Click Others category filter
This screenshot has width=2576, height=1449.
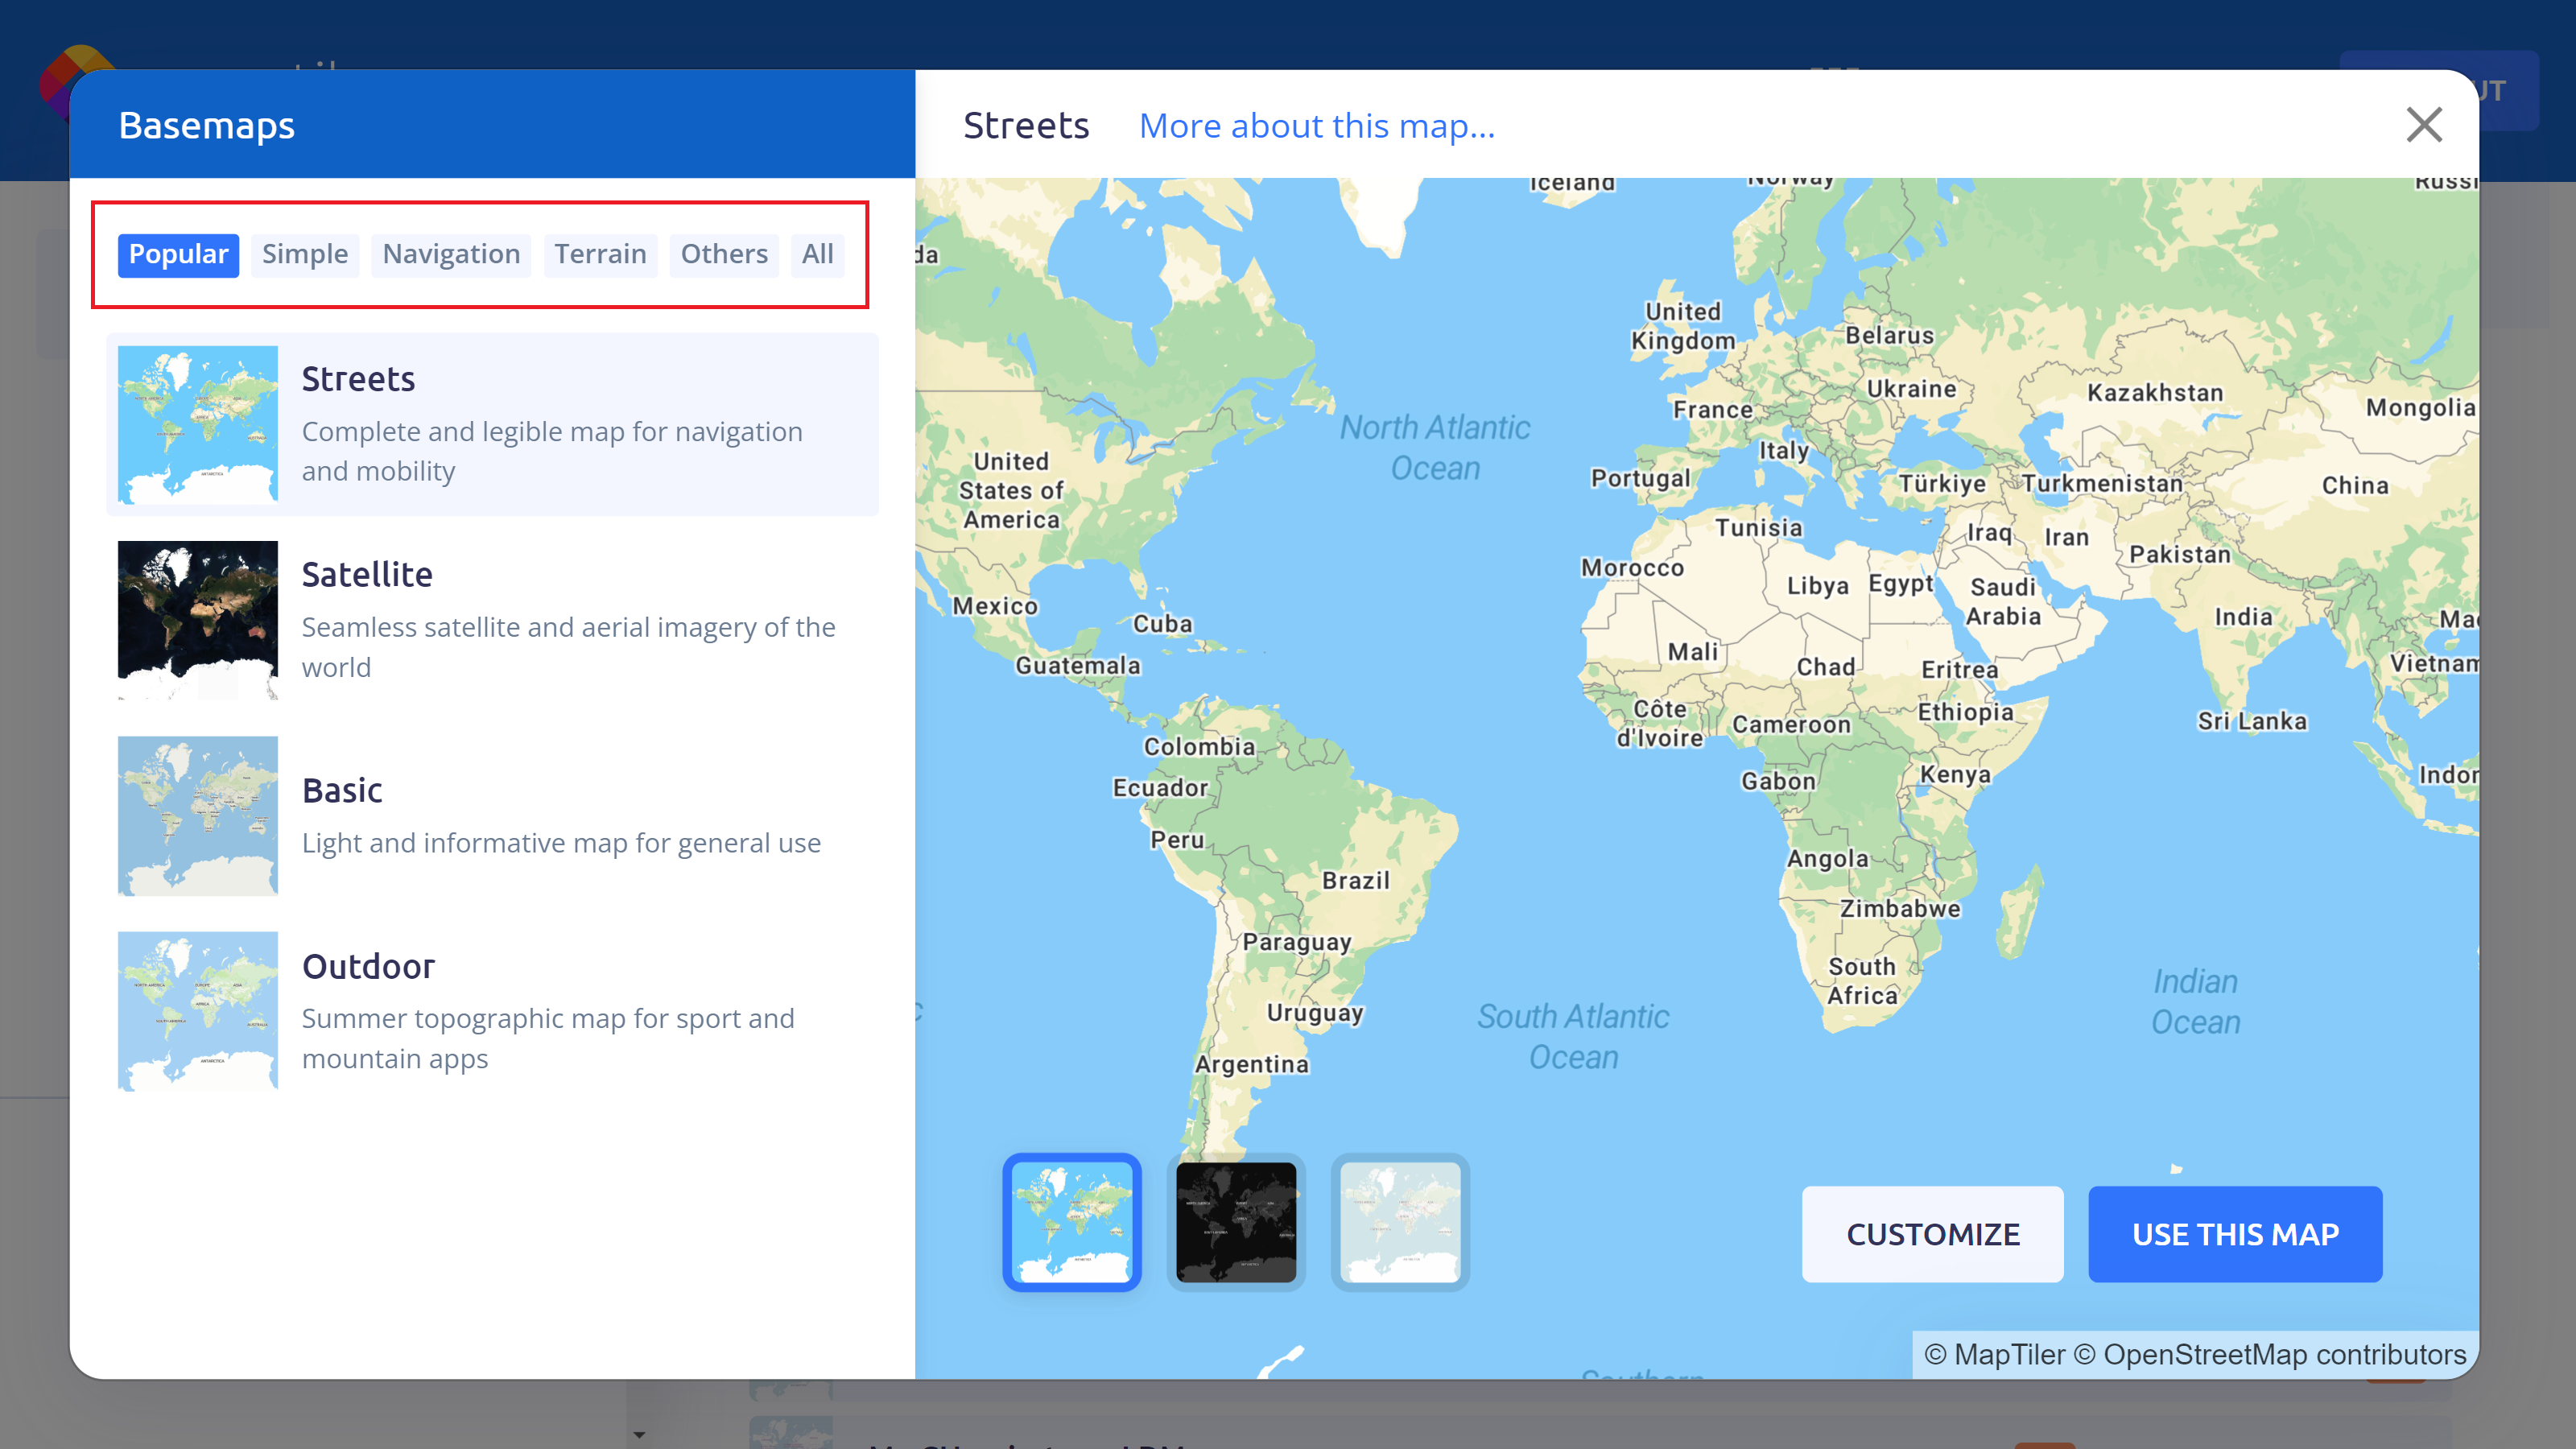(x=722, y=253)
